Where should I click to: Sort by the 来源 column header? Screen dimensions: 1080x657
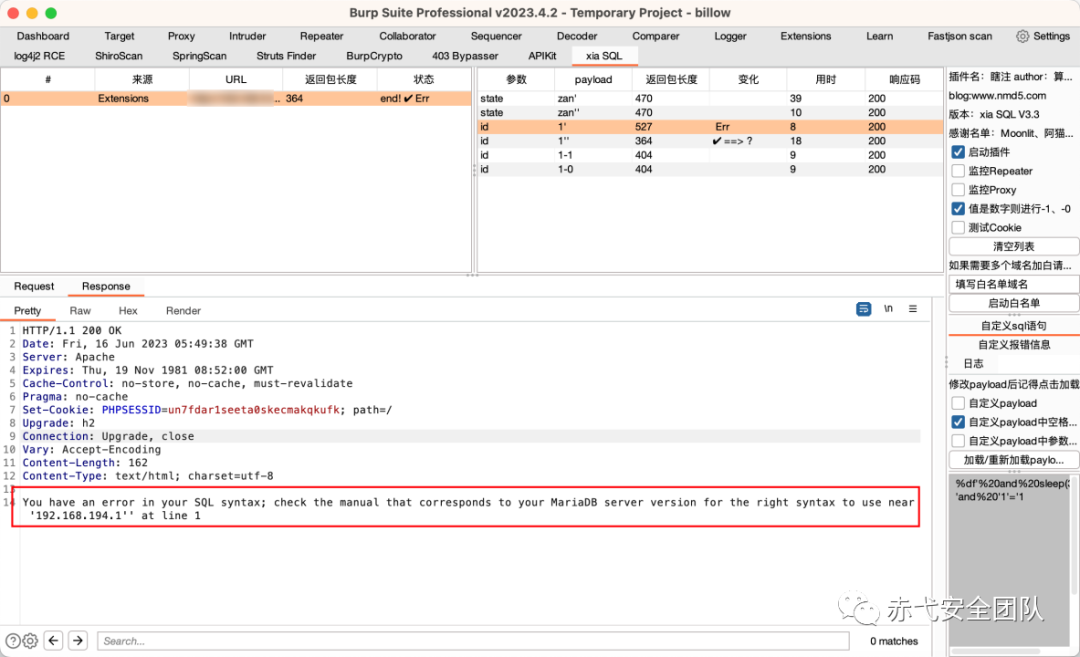pos(142,79)
